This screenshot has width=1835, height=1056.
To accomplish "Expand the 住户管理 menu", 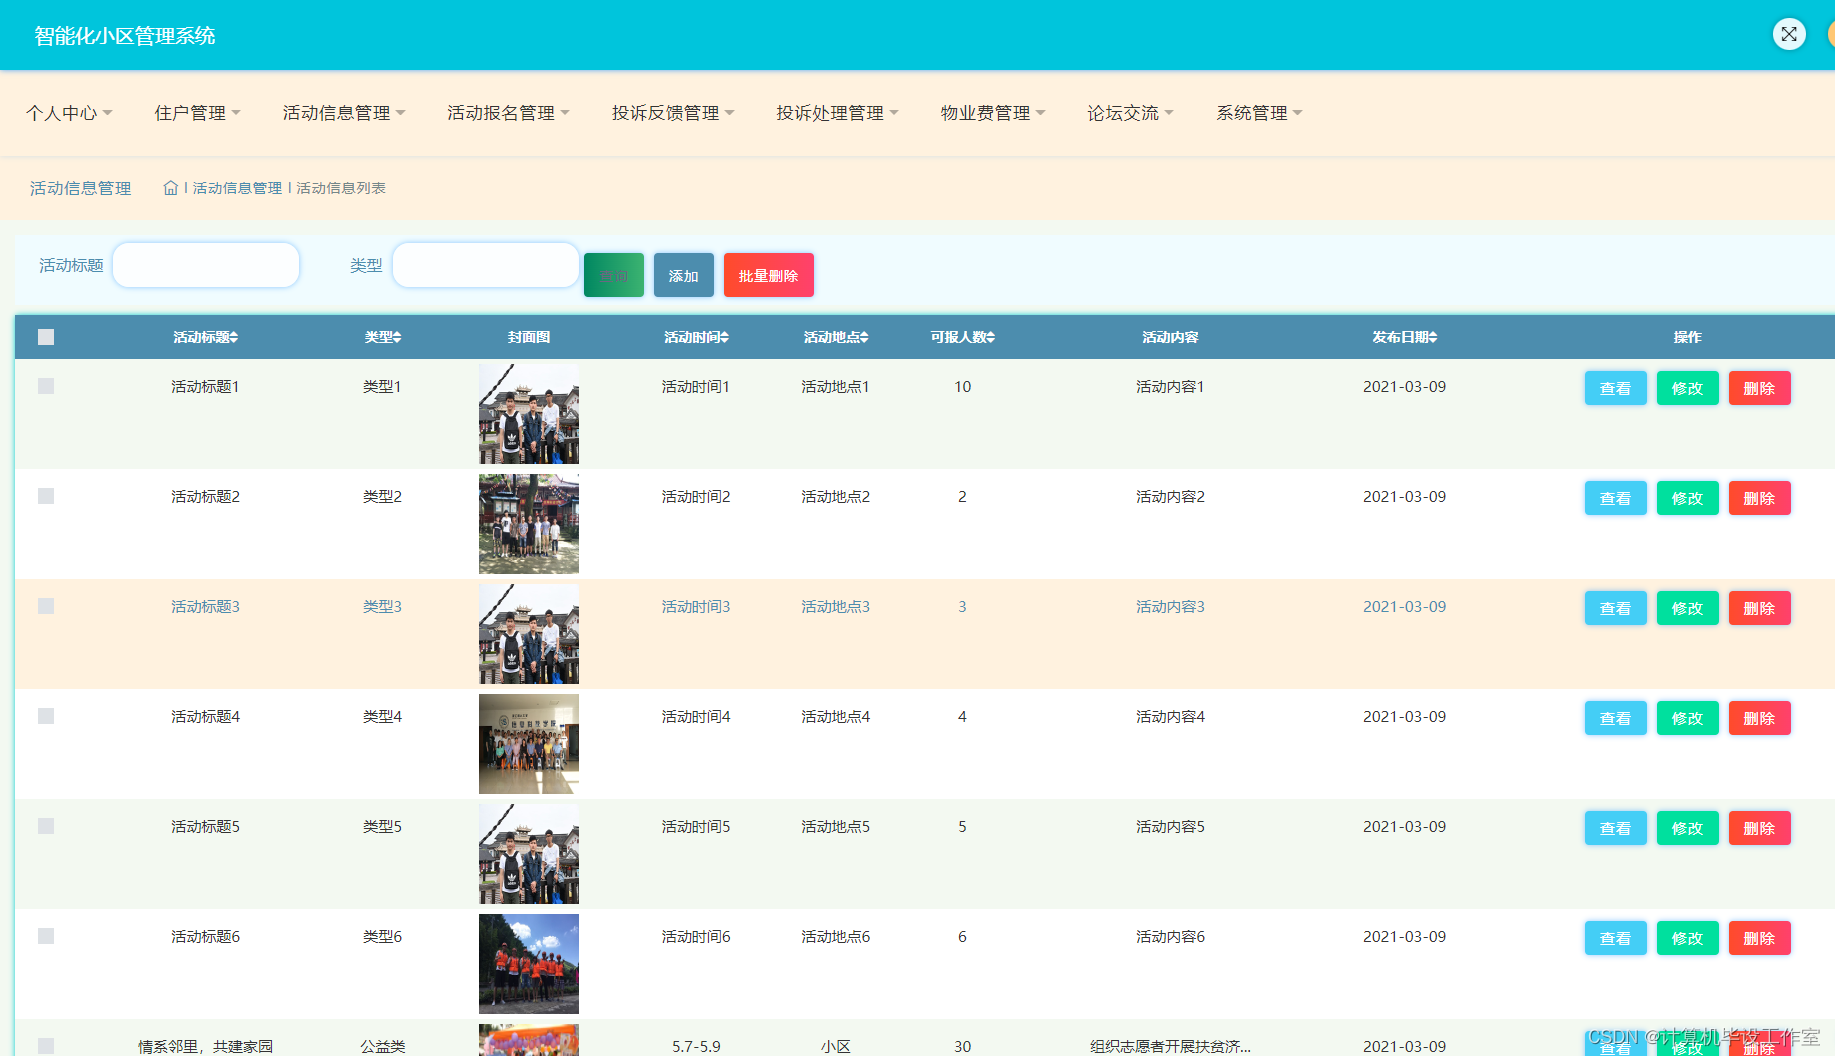I will 197,113.
